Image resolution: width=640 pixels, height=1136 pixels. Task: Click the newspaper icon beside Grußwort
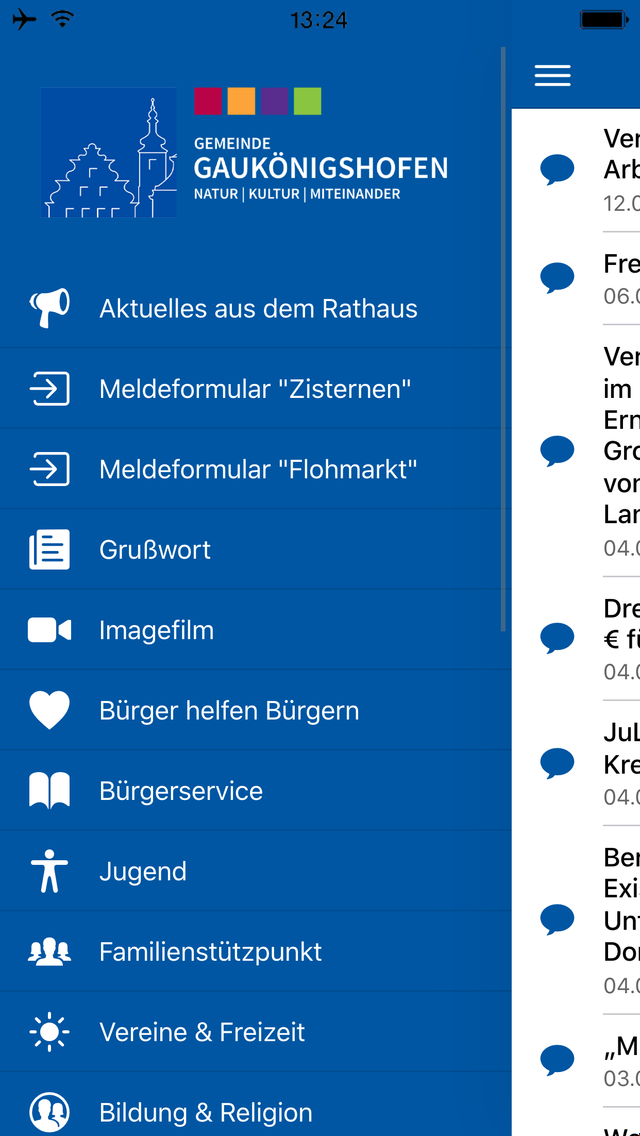pos(49,549)
